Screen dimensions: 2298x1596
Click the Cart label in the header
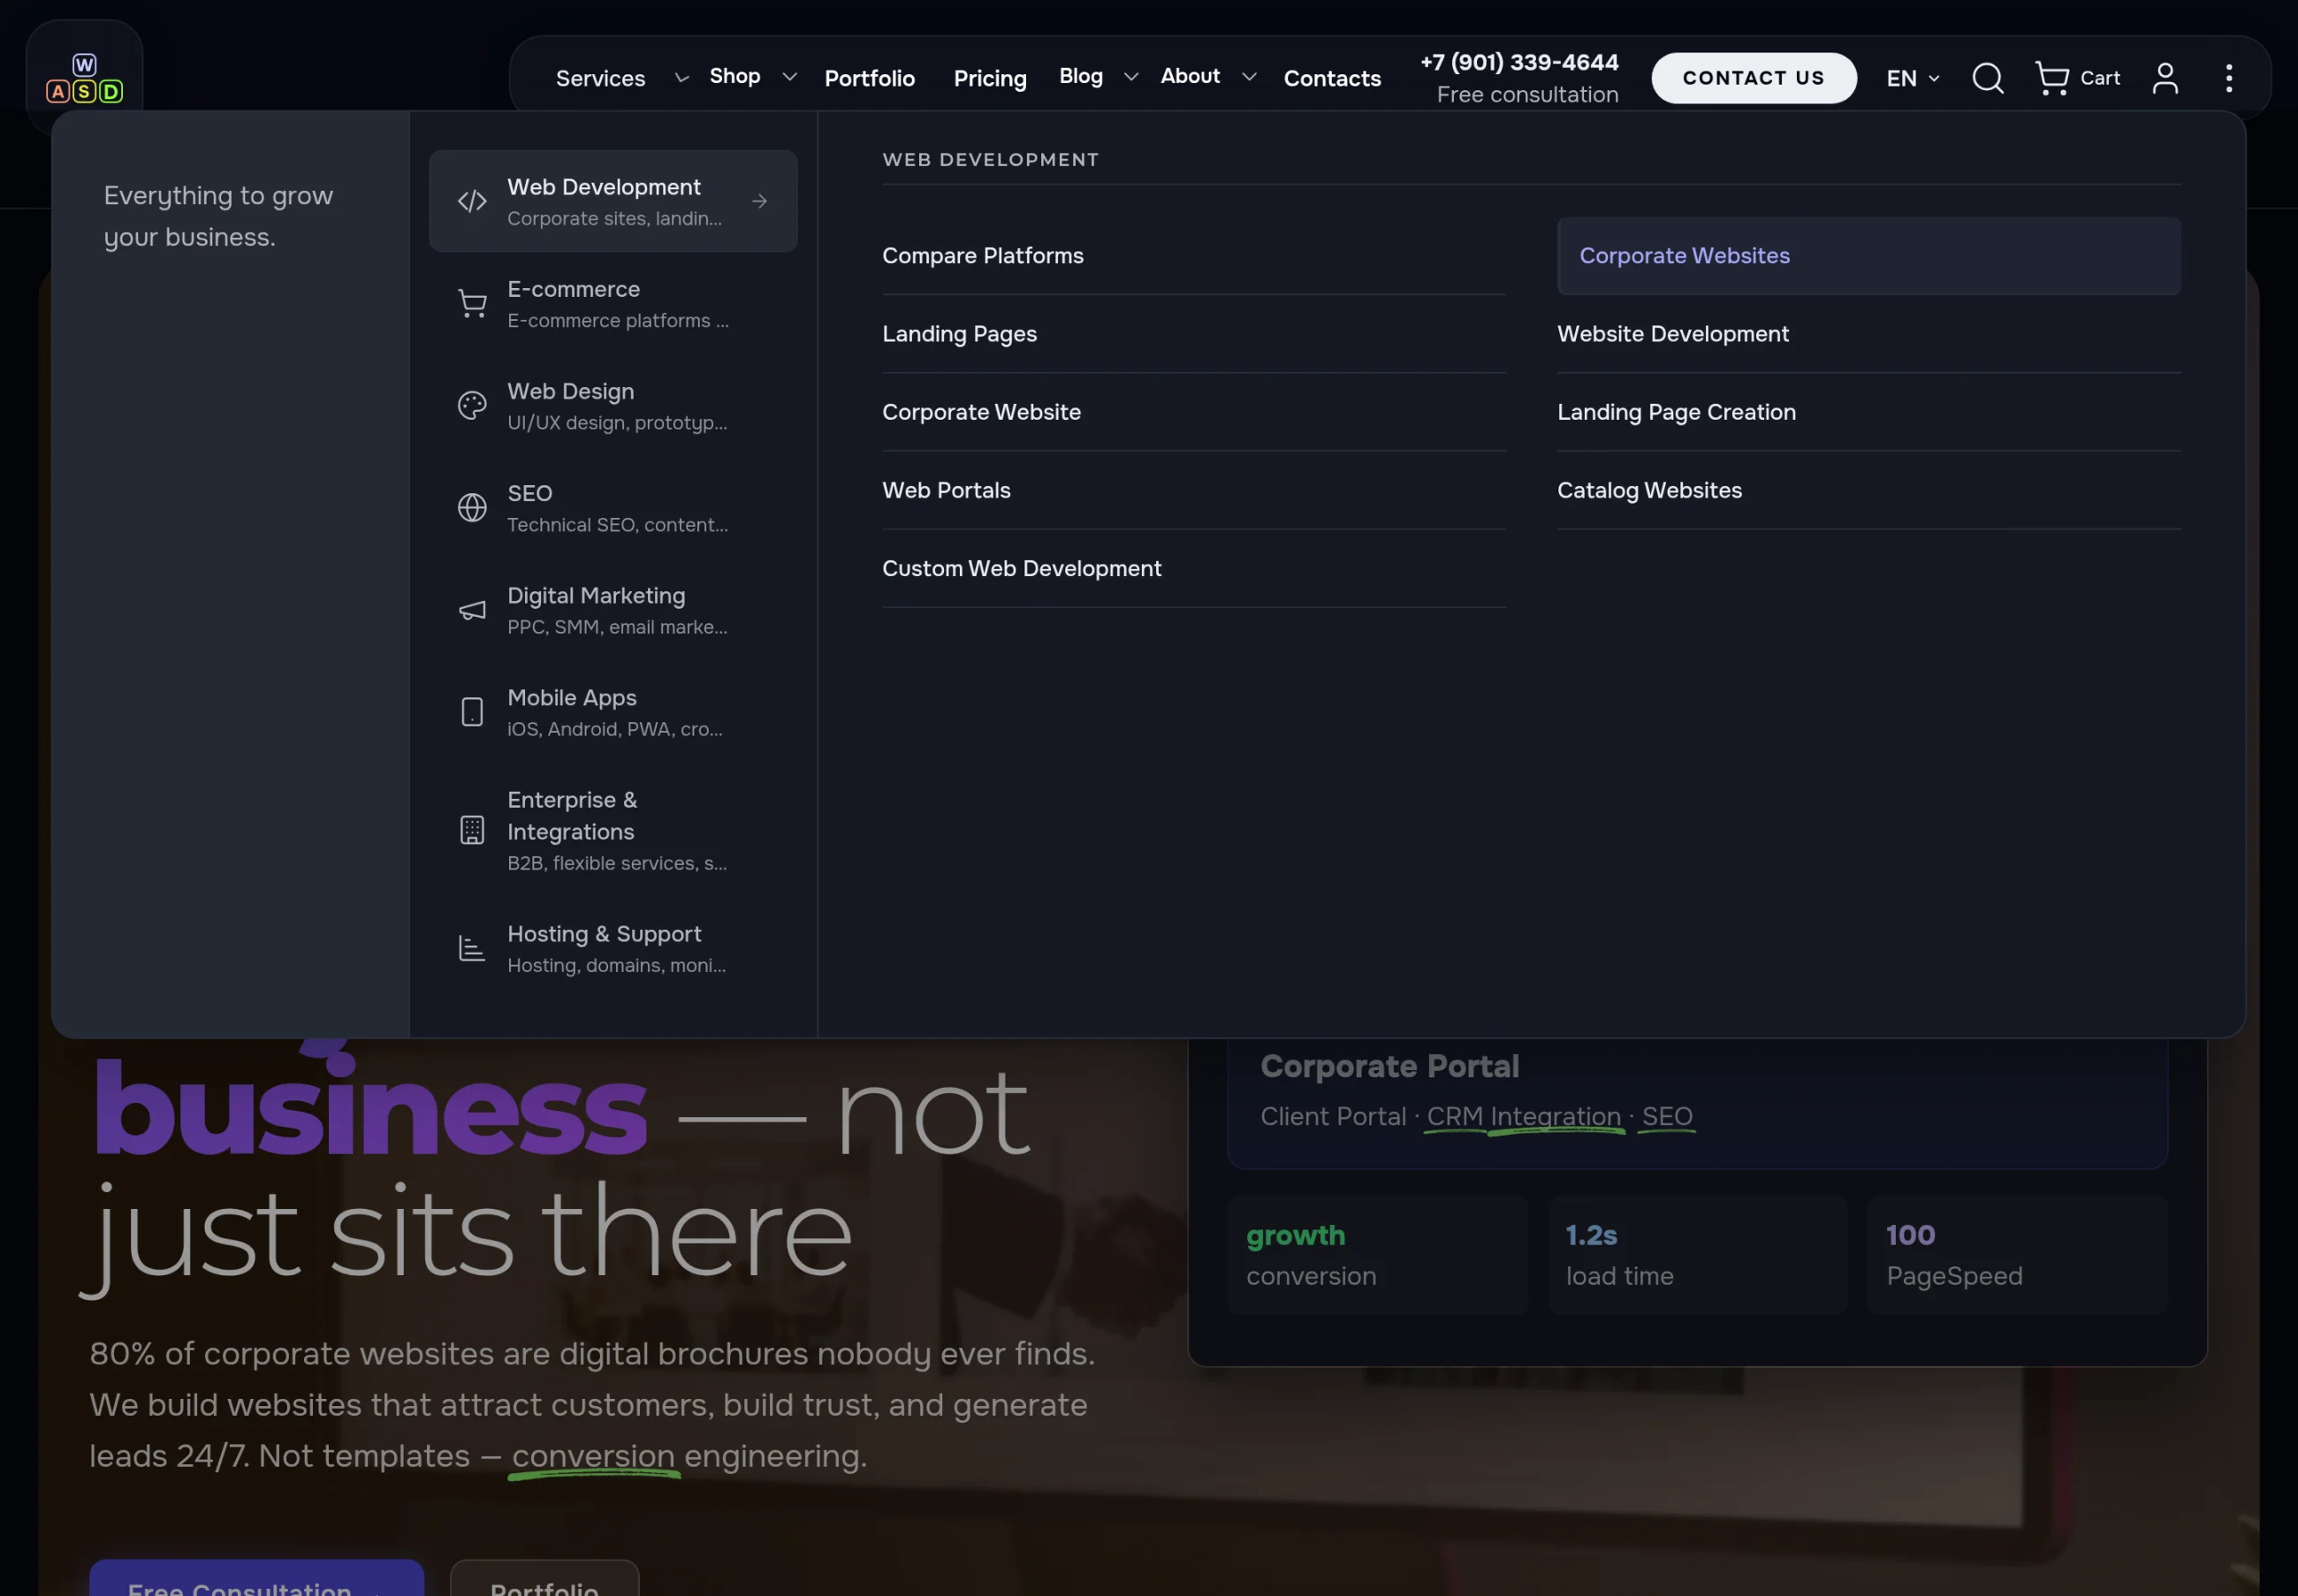pos(2100,78)
